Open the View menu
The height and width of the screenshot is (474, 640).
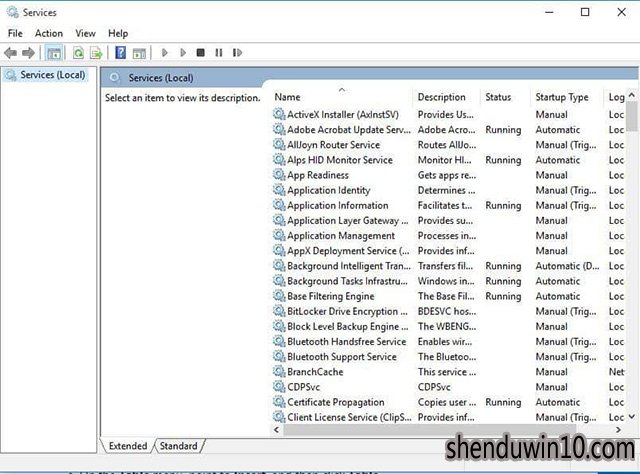point(85,33)
